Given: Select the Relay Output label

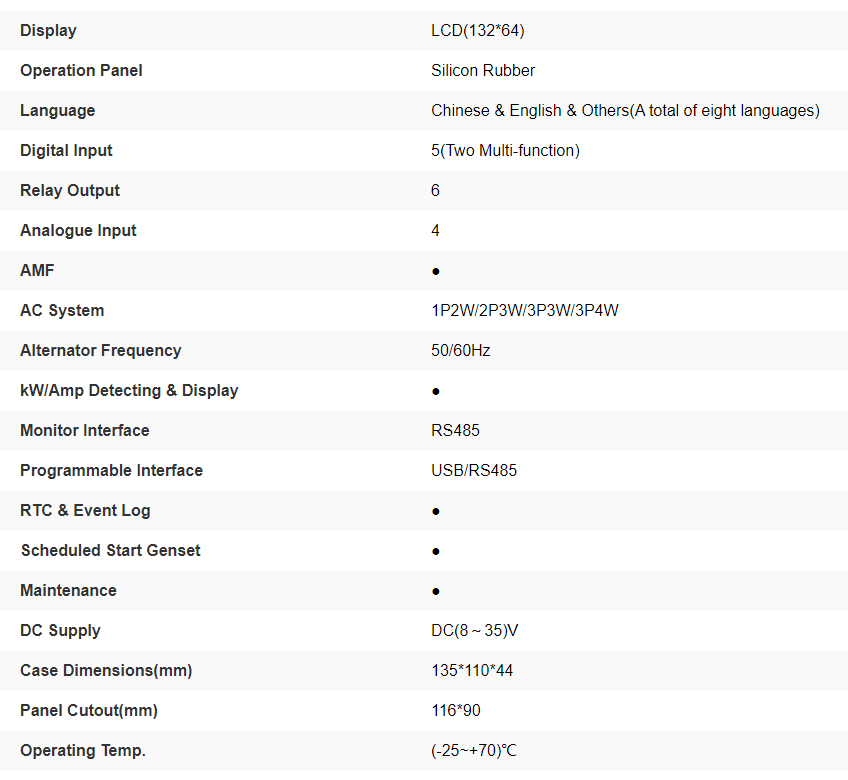Looking at the screenshot, I should (70, 190).
